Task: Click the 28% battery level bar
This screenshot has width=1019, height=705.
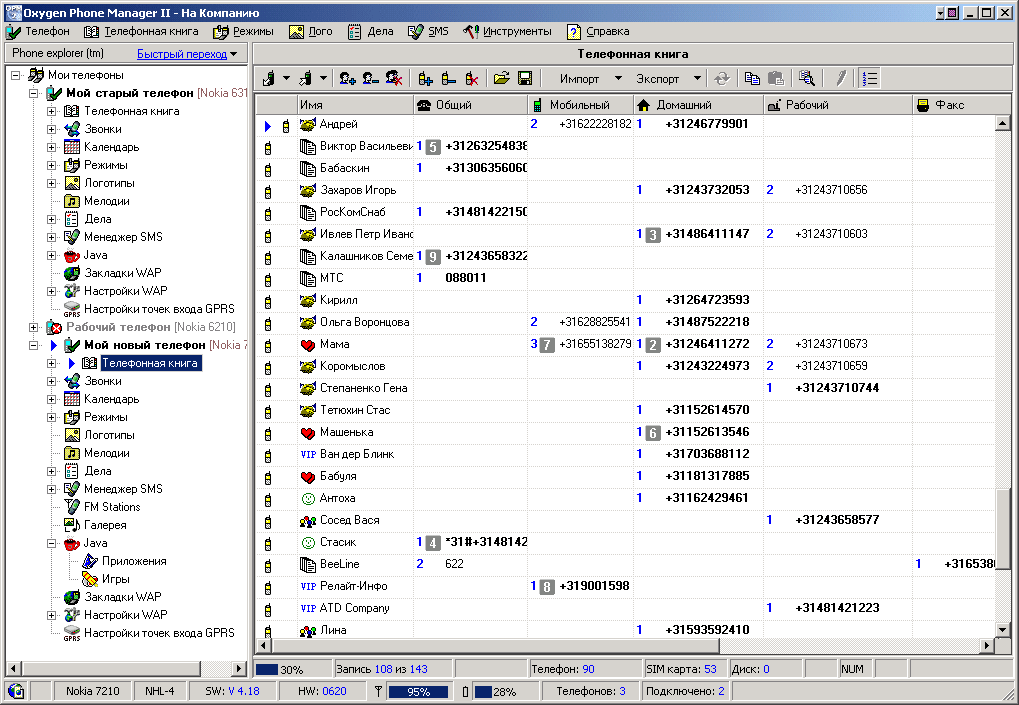Action: click(x=504, y=691)
